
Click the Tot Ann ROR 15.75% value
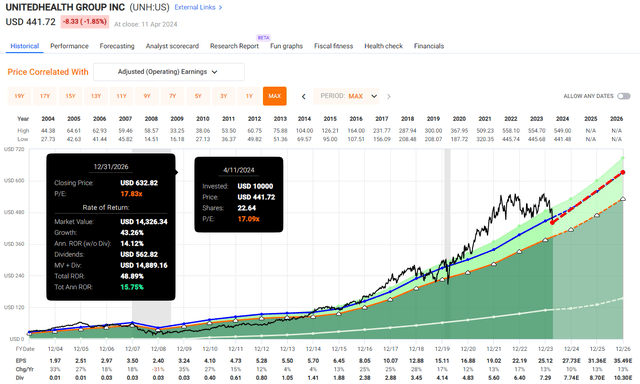click(132, 287)
